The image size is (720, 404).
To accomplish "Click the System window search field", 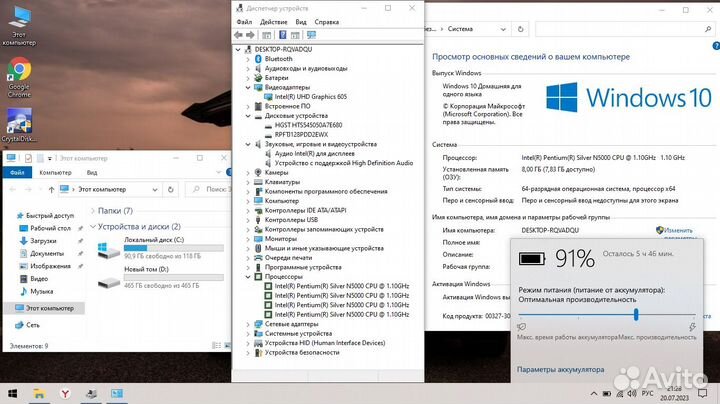I will [x=624, y=29].
